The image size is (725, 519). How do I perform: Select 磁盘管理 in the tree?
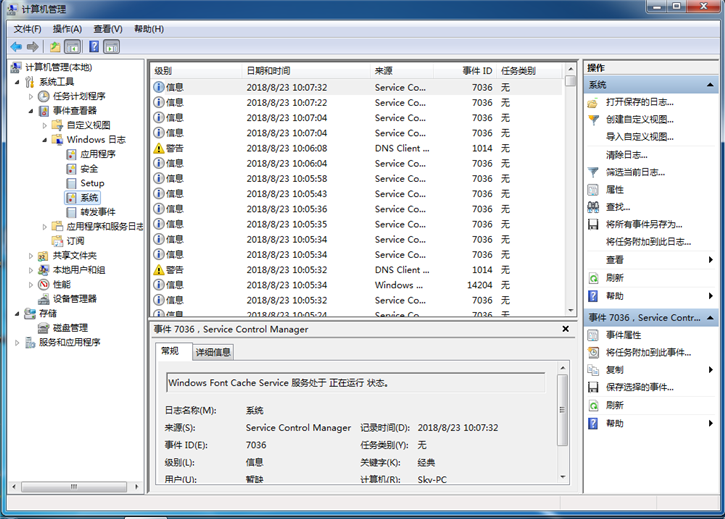point(69,328)
